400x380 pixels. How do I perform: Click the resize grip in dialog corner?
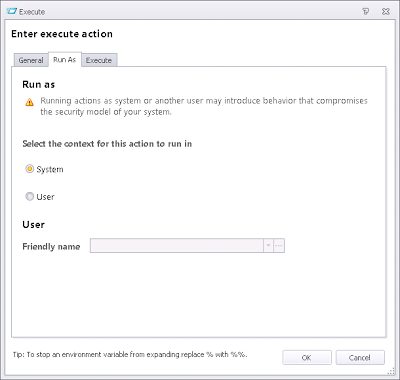point(391,371)
